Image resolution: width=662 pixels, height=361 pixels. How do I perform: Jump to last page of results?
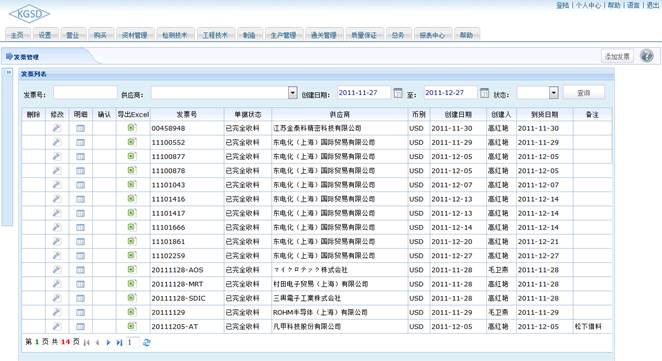coord(119,342)
